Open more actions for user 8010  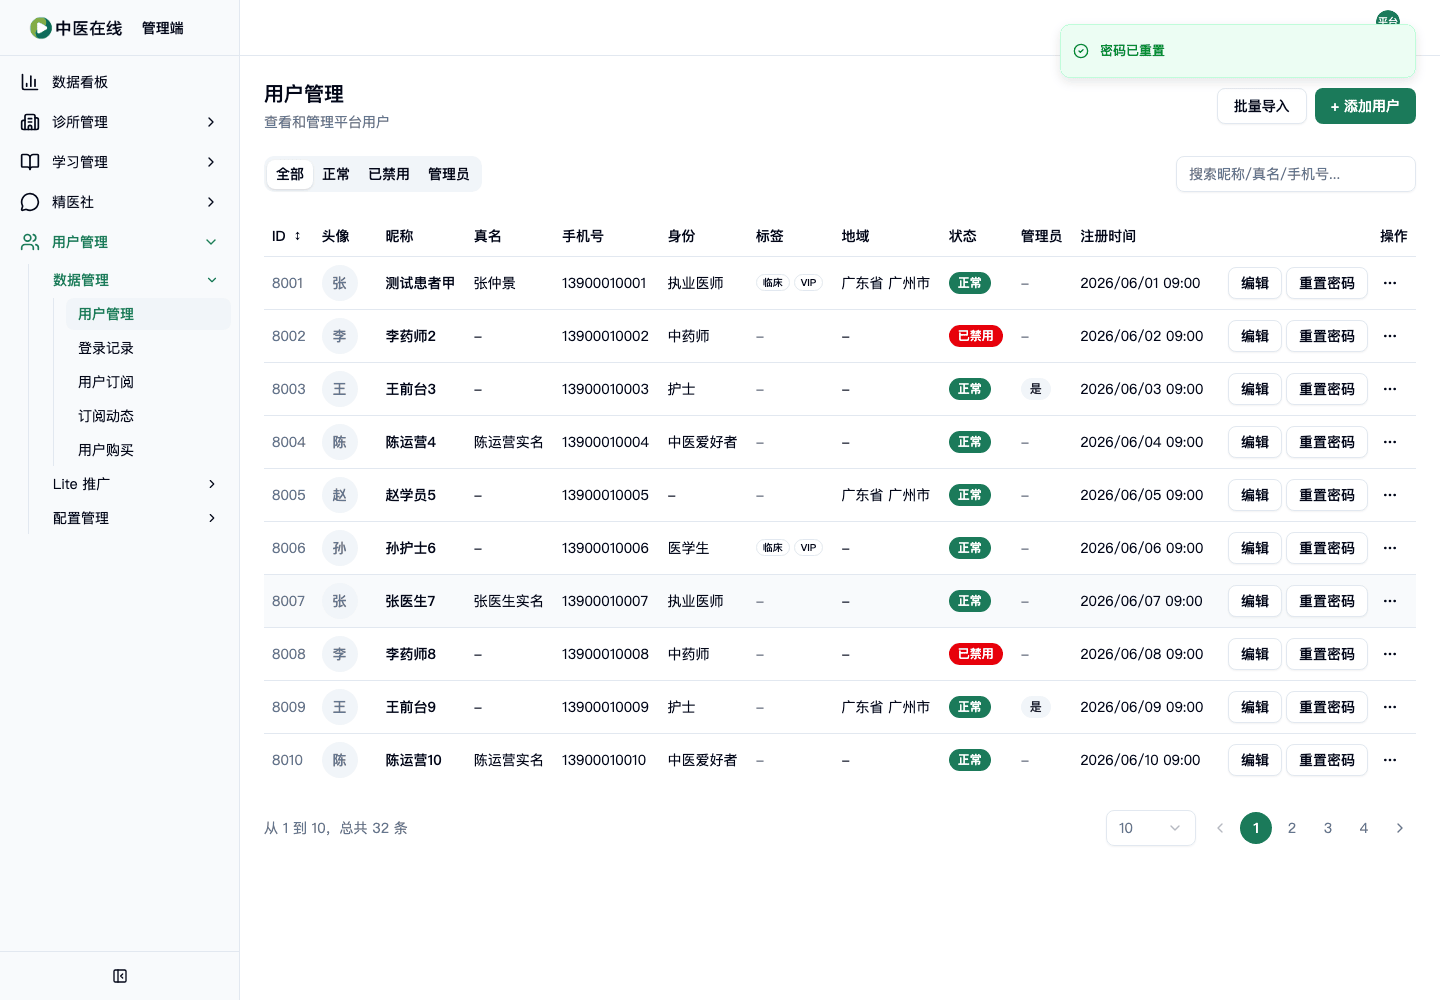1390,760
